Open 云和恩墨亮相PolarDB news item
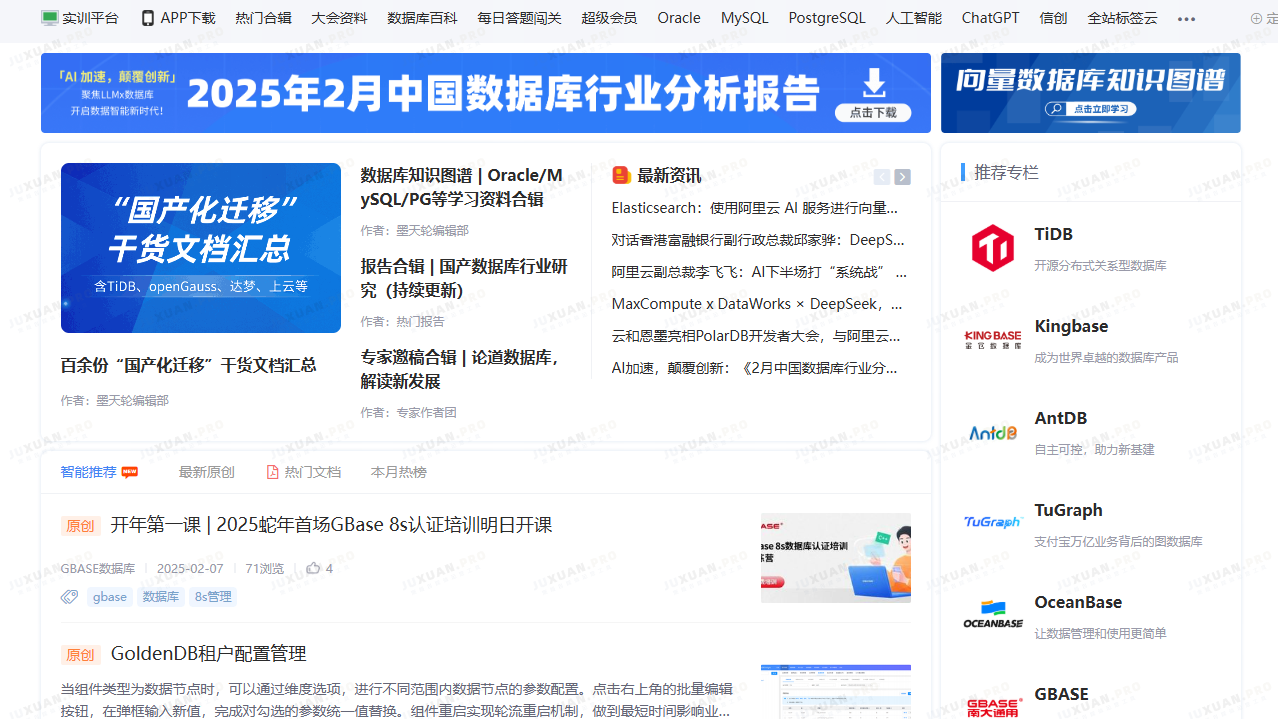 coord(756,336)
